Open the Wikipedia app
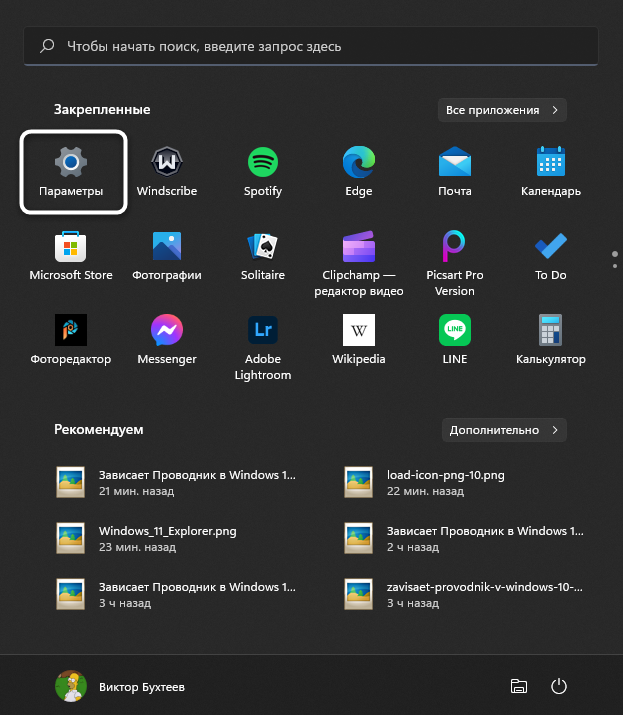 359,339
